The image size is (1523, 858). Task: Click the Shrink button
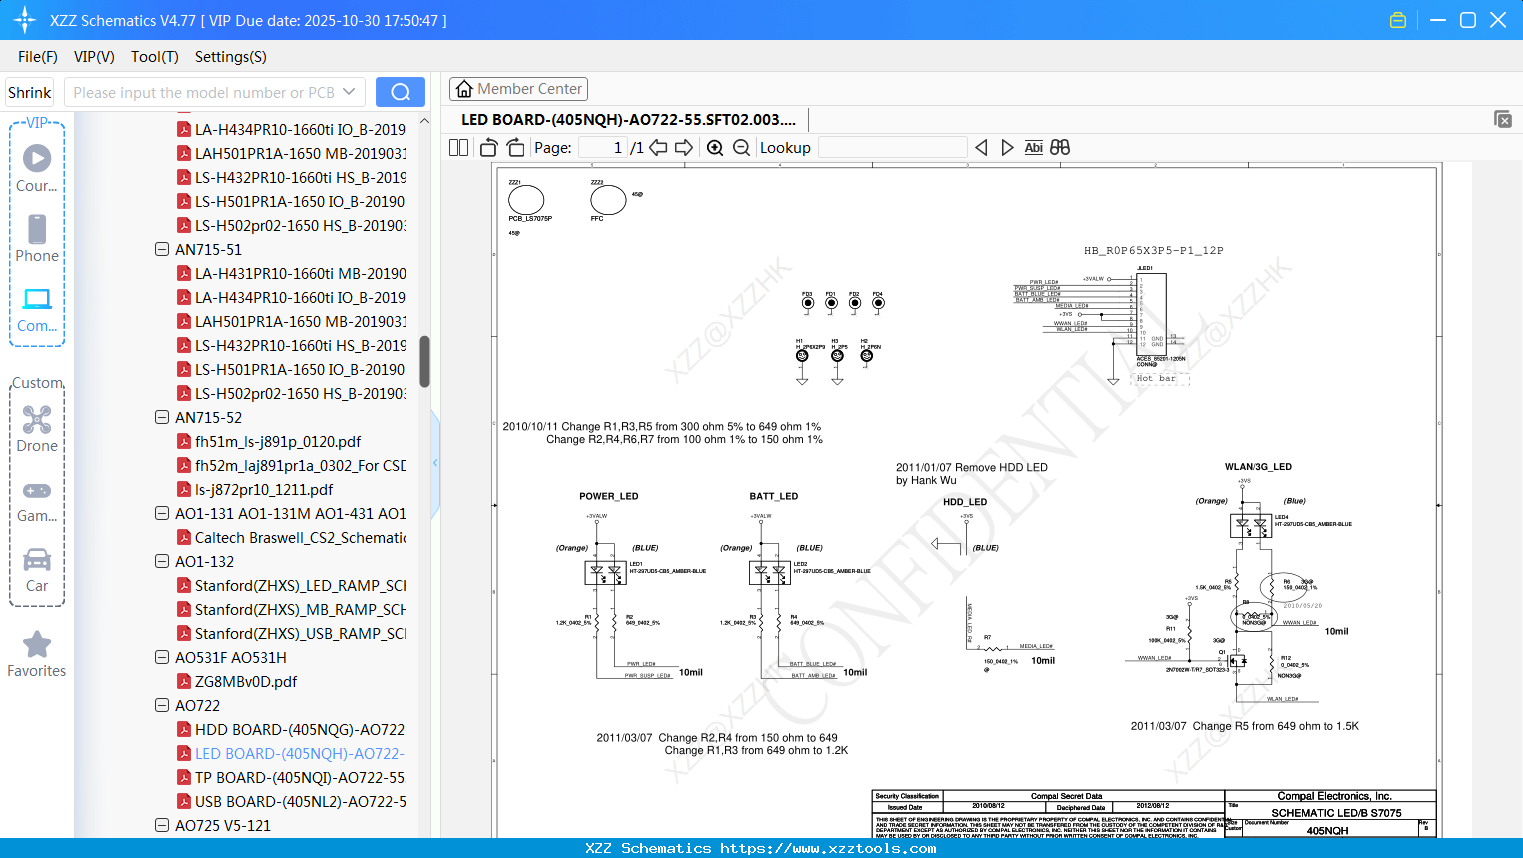tap(29, 92)
